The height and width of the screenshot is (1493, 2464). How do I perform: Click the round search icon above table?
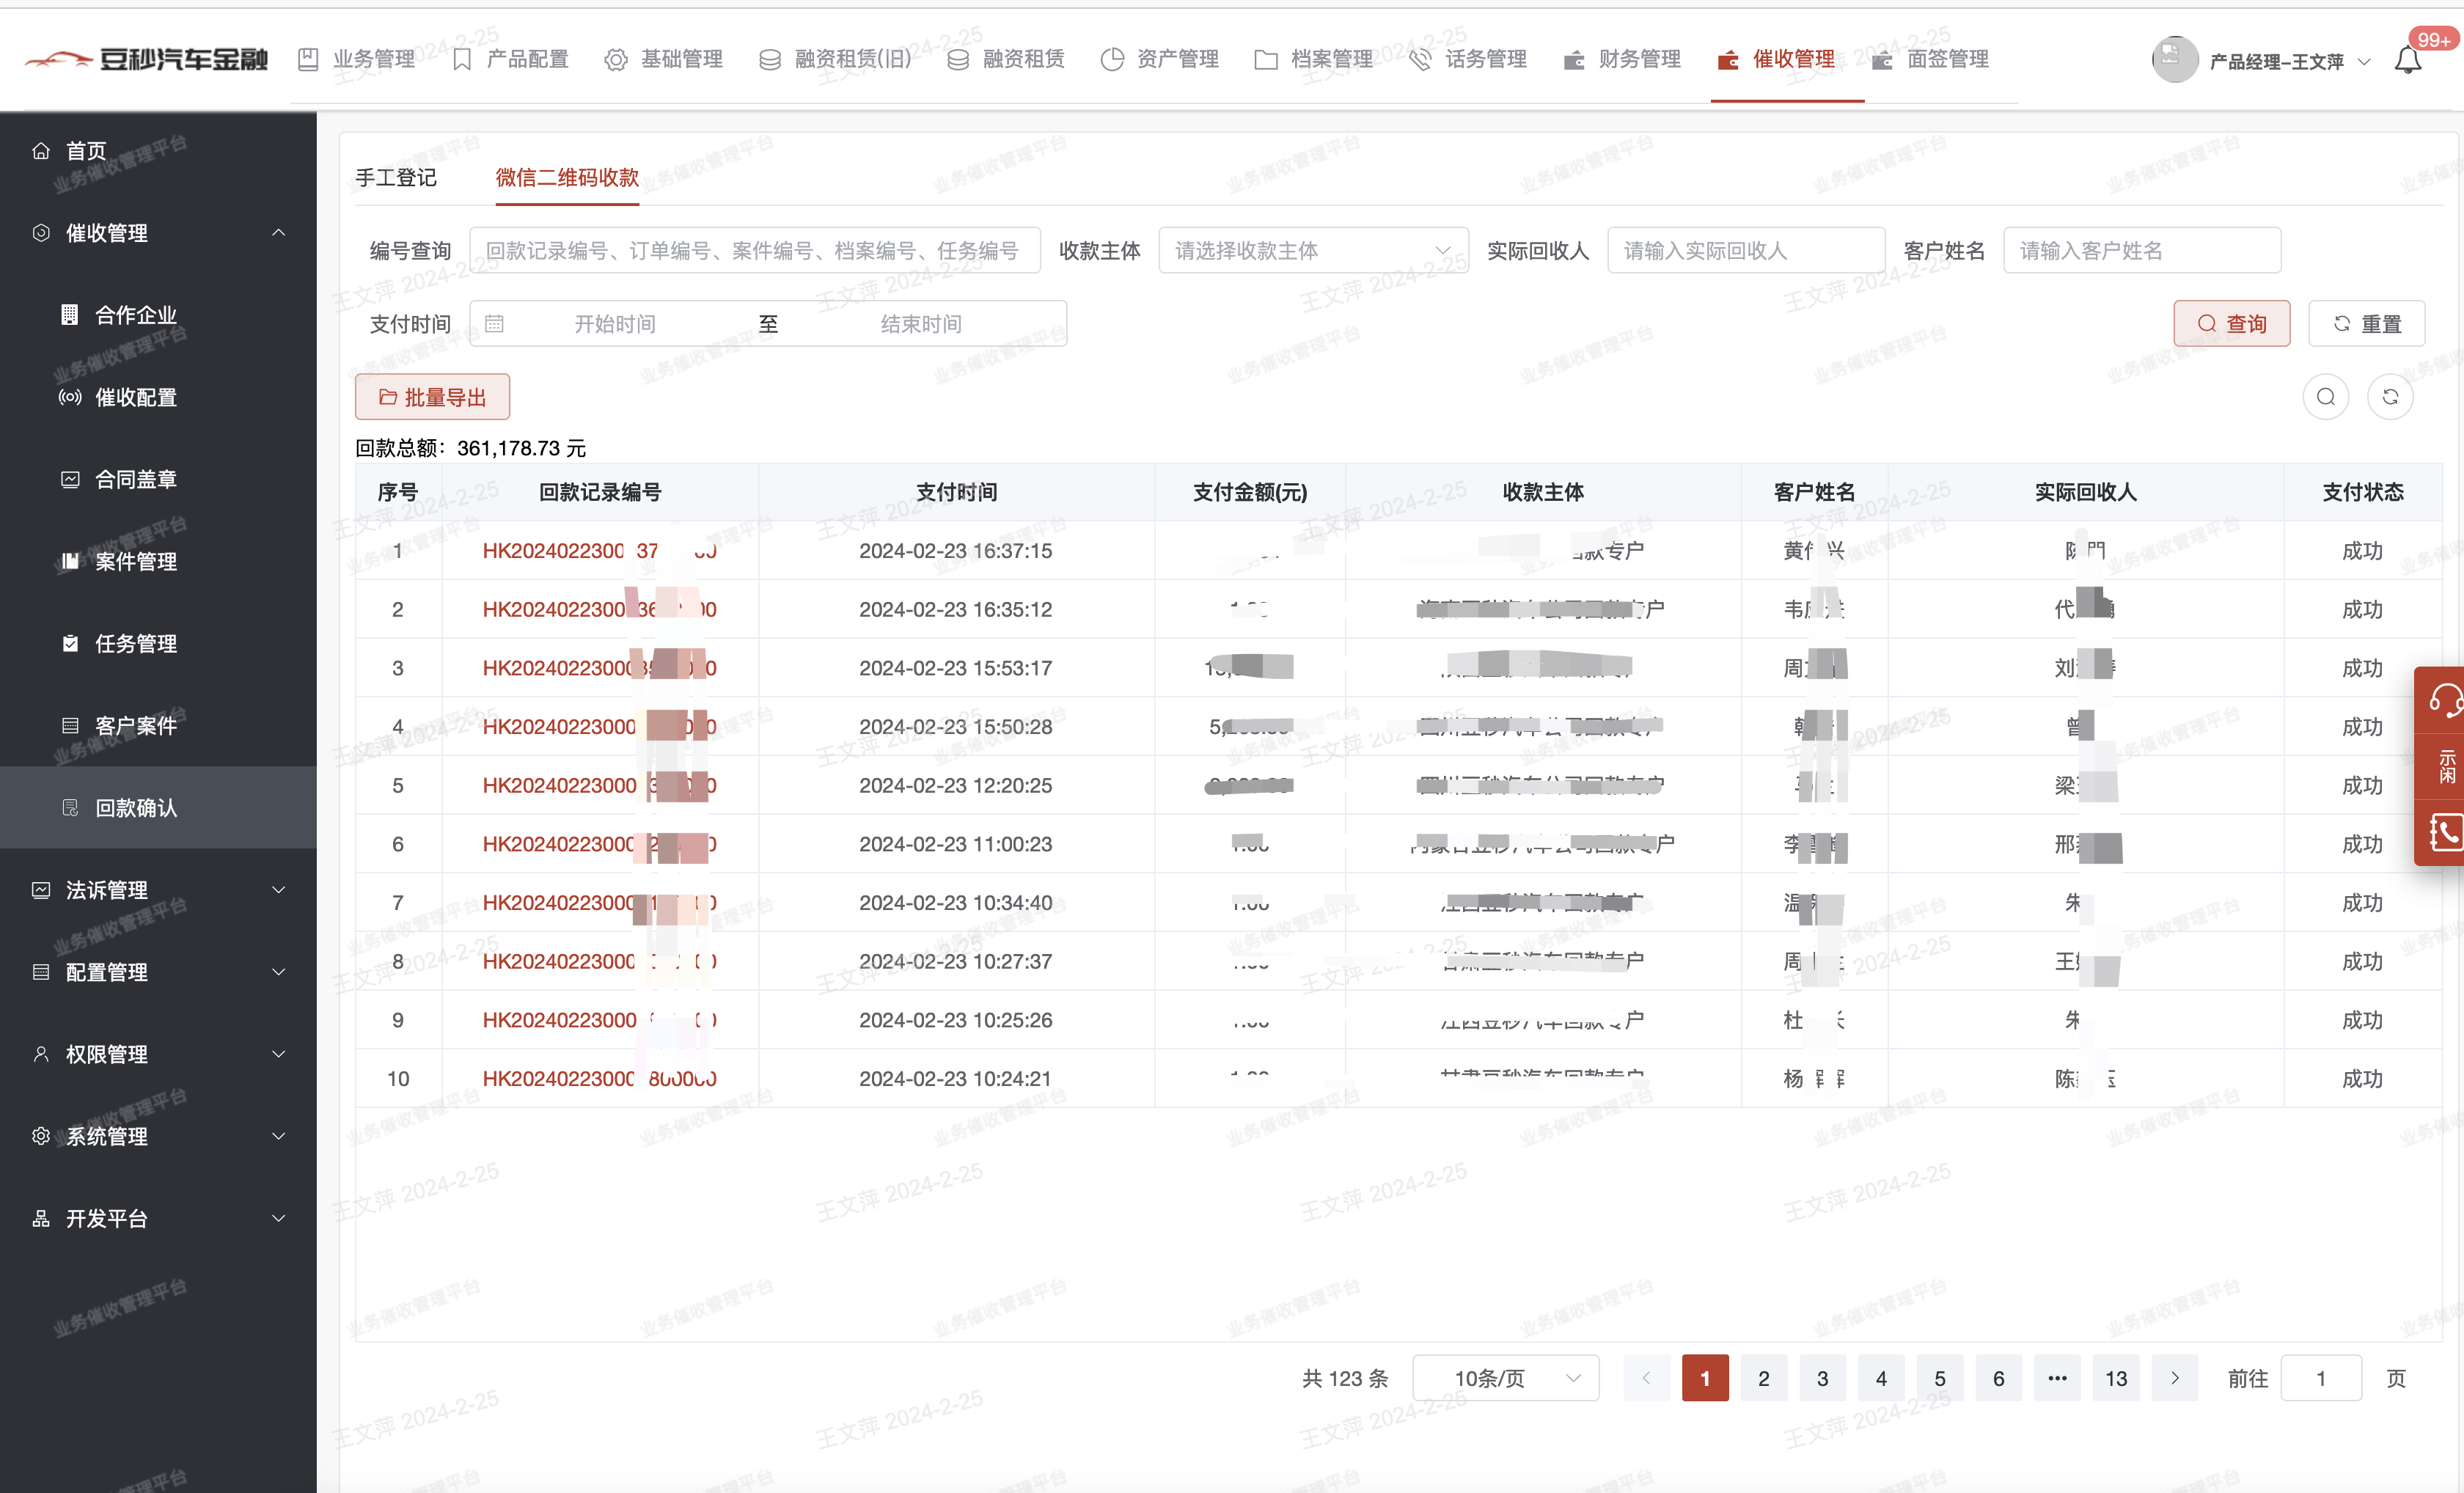2325,397
